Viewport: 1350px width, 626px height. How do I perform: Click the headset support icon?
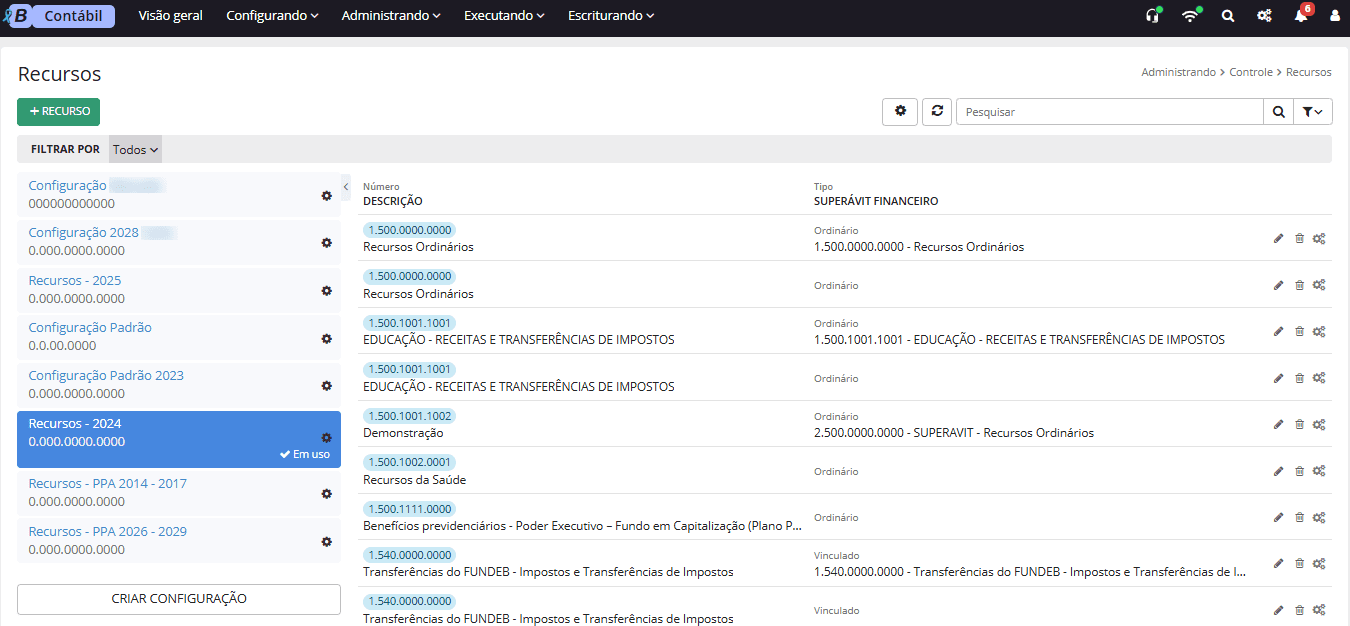(x=1153, y=16)
